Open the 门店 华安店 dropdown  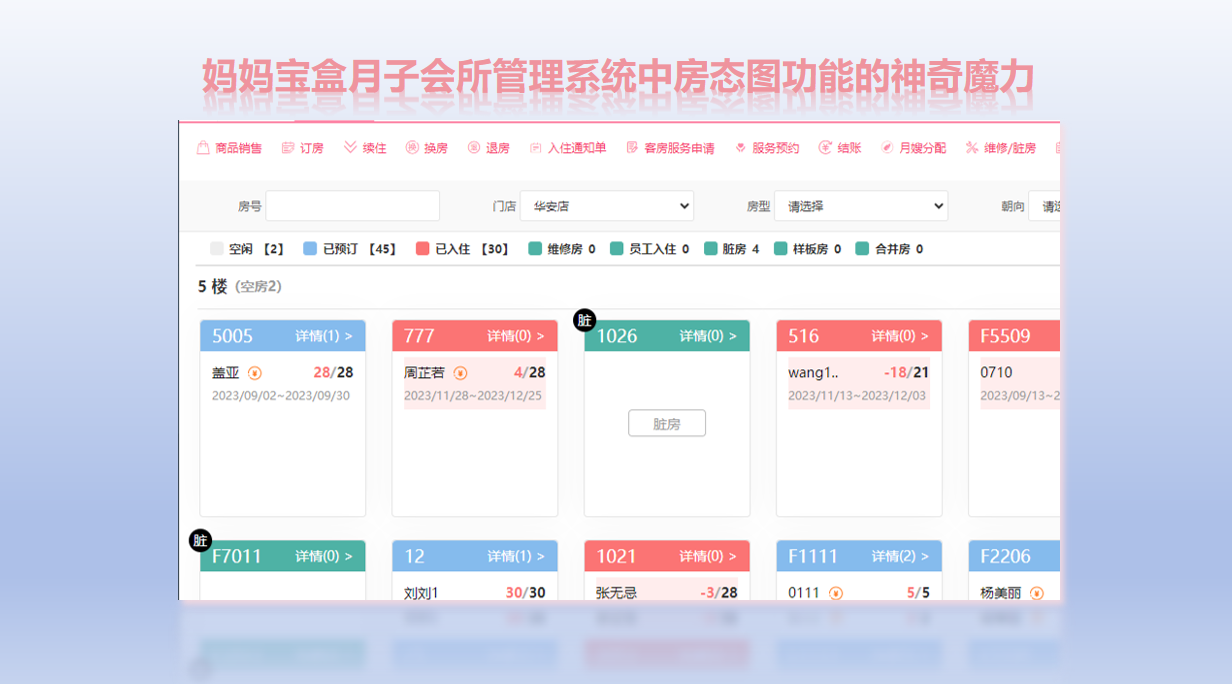[x=607, y=206]
